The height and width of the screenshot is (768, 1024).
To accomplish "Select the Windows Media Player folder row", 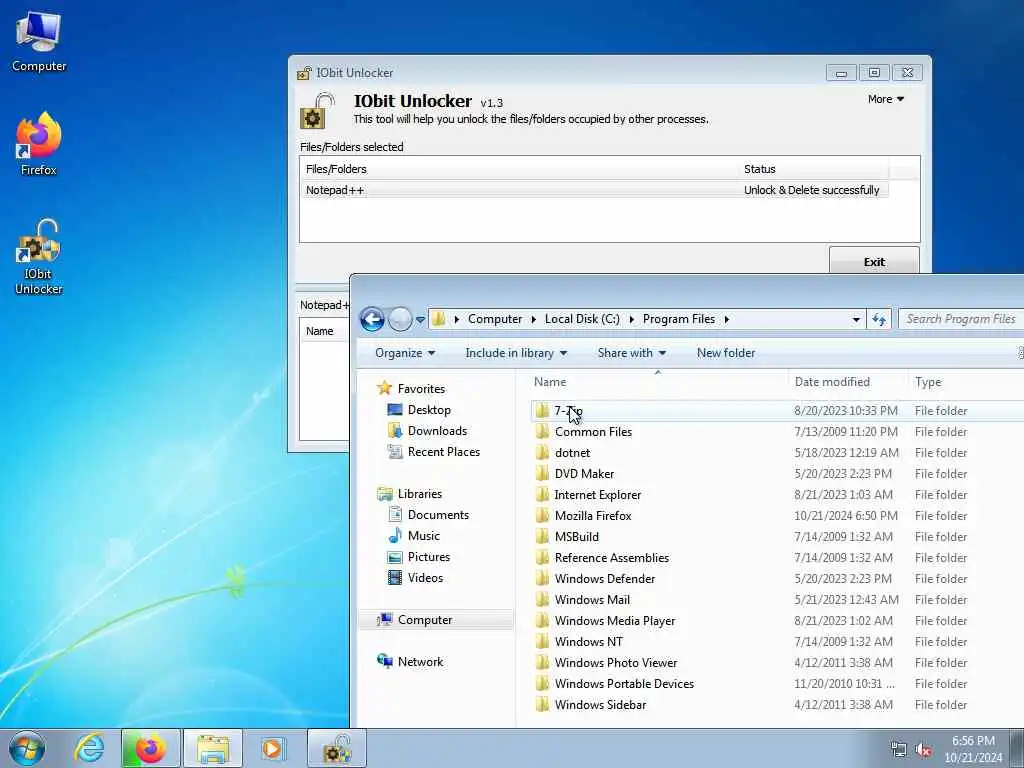I will click(777, 620).
